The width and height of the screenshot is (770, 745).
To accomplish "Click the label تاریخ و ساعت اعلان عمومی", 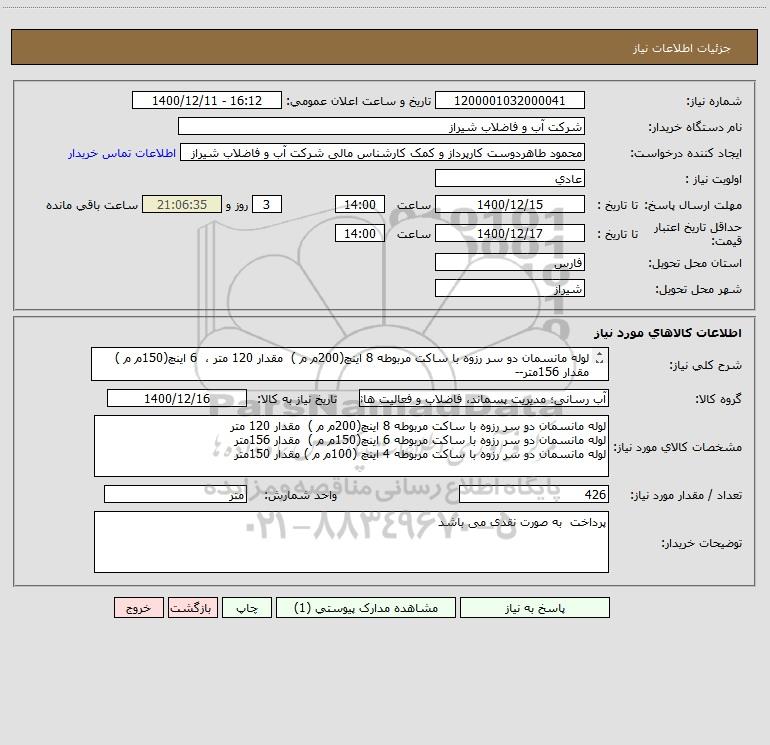I will tap(358, 101).
